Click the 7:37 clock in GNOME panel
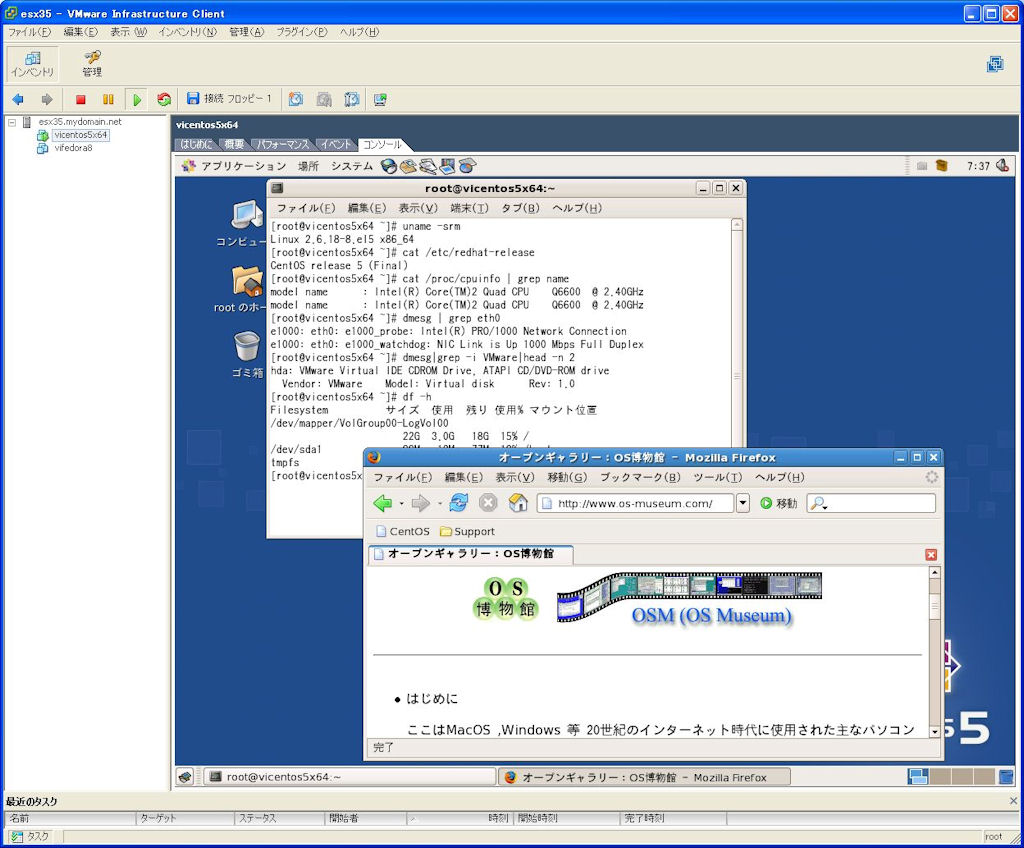 point(978,166)
